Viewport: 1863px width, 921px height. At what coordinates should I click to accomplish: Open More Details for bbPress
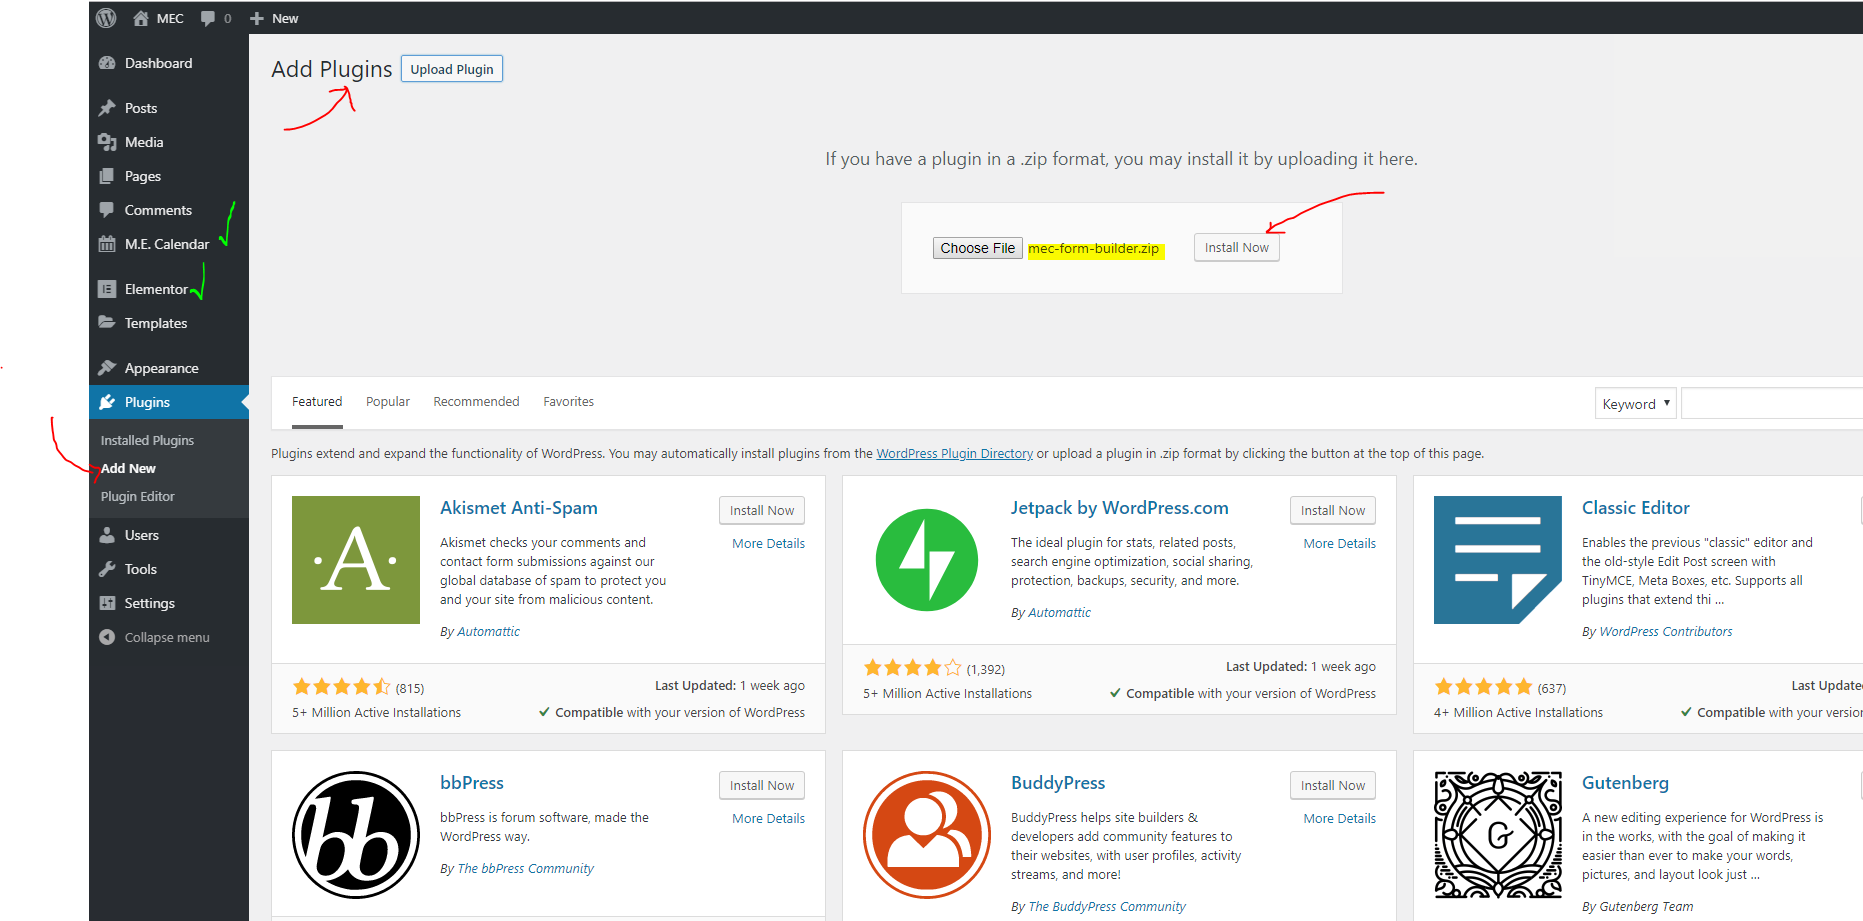(768, 818)
